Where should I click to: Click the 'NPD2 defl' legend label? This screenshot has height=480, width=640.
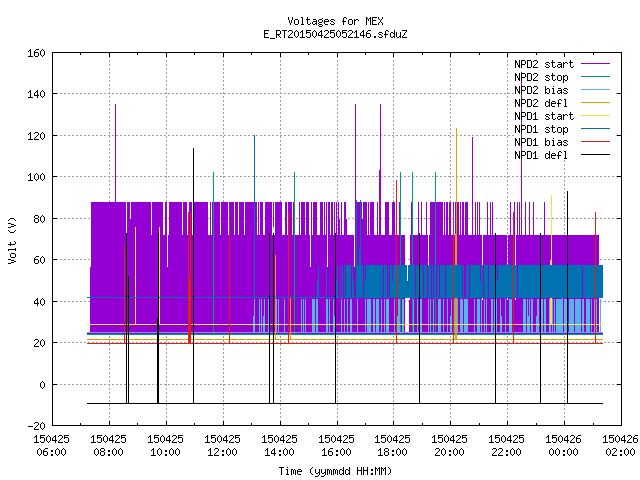click(x=541, y=103)
